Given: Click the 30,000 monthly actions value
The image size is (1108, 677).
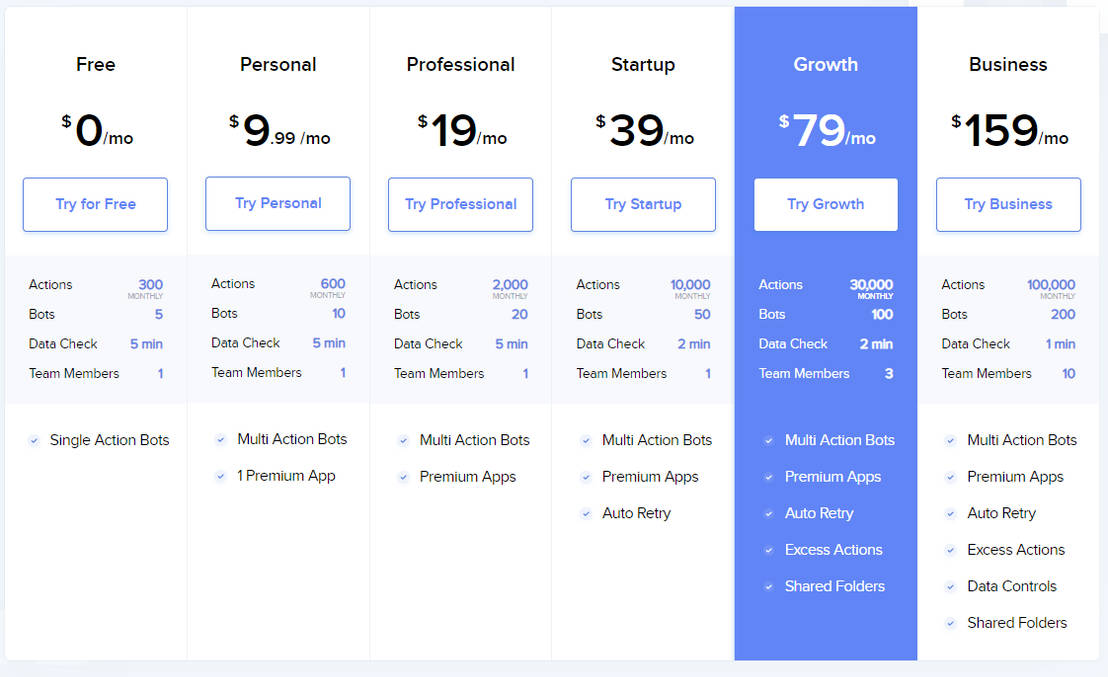Looking at the screenshot, I should (870, 285).
